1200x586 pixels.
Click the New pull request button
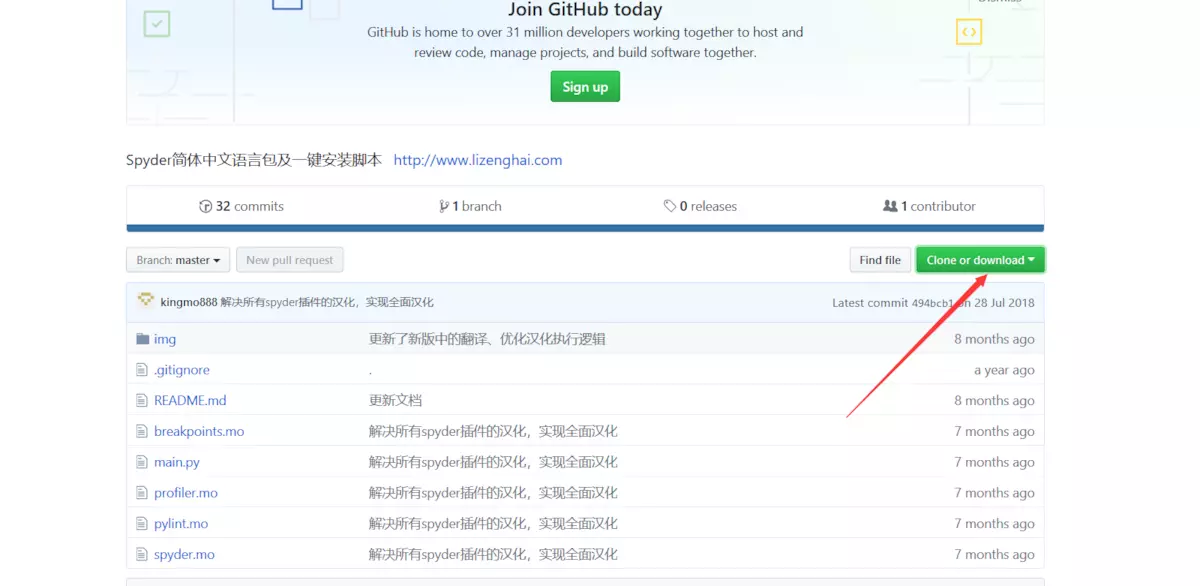coord(290,260)
